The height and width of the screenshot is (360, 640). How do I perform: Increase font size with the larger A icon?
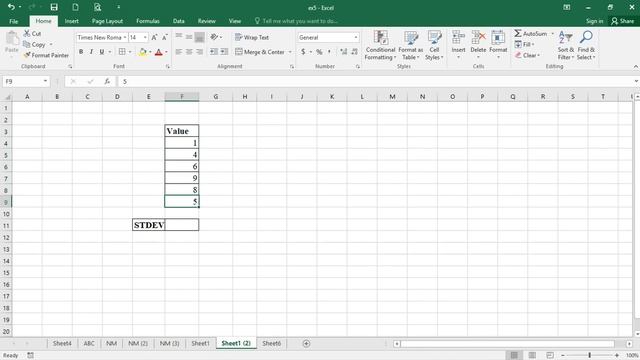pos(154,37)
